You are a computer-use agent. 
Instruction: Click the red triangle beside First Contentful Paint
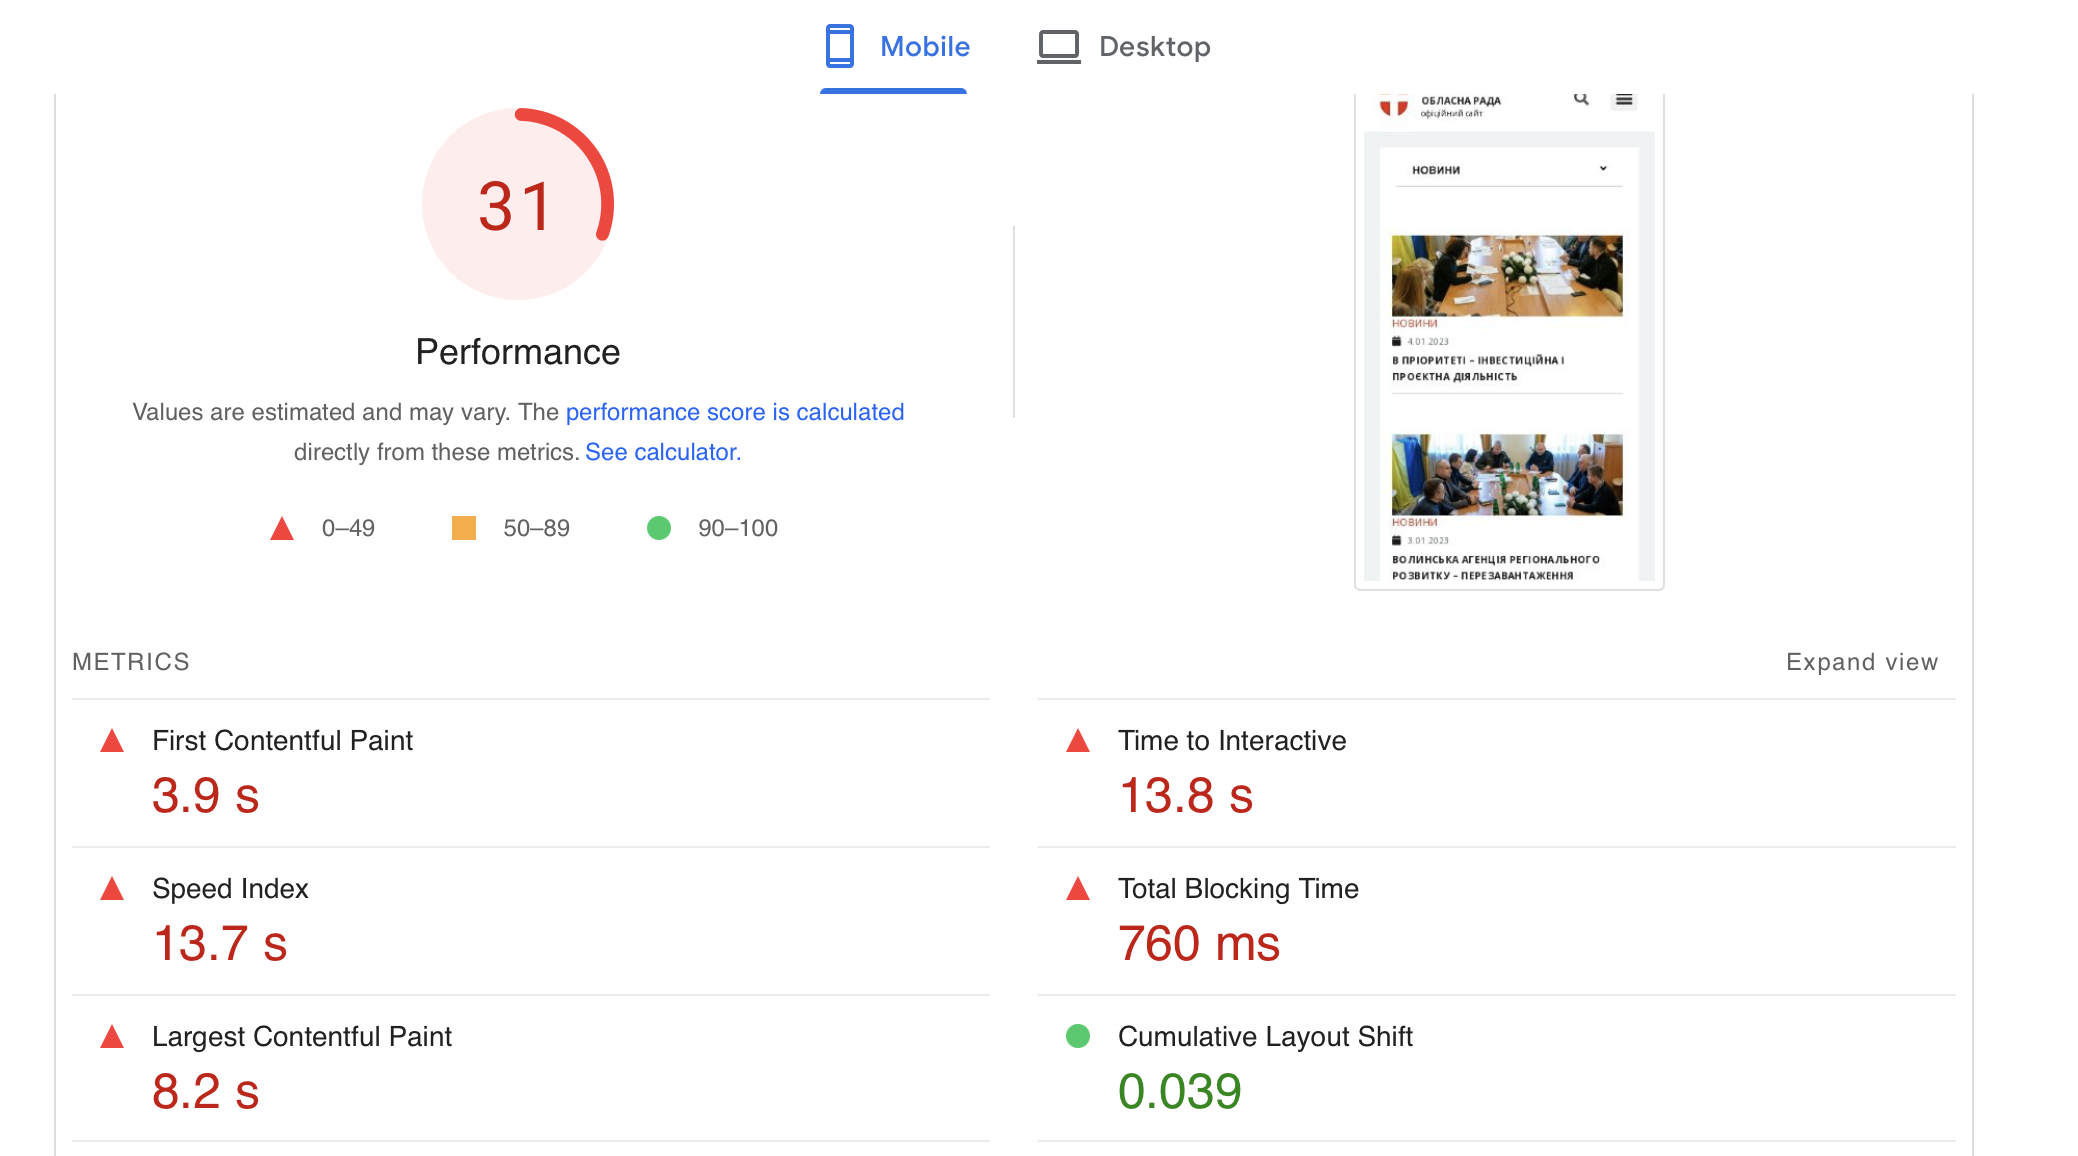[x=112, y=741]
